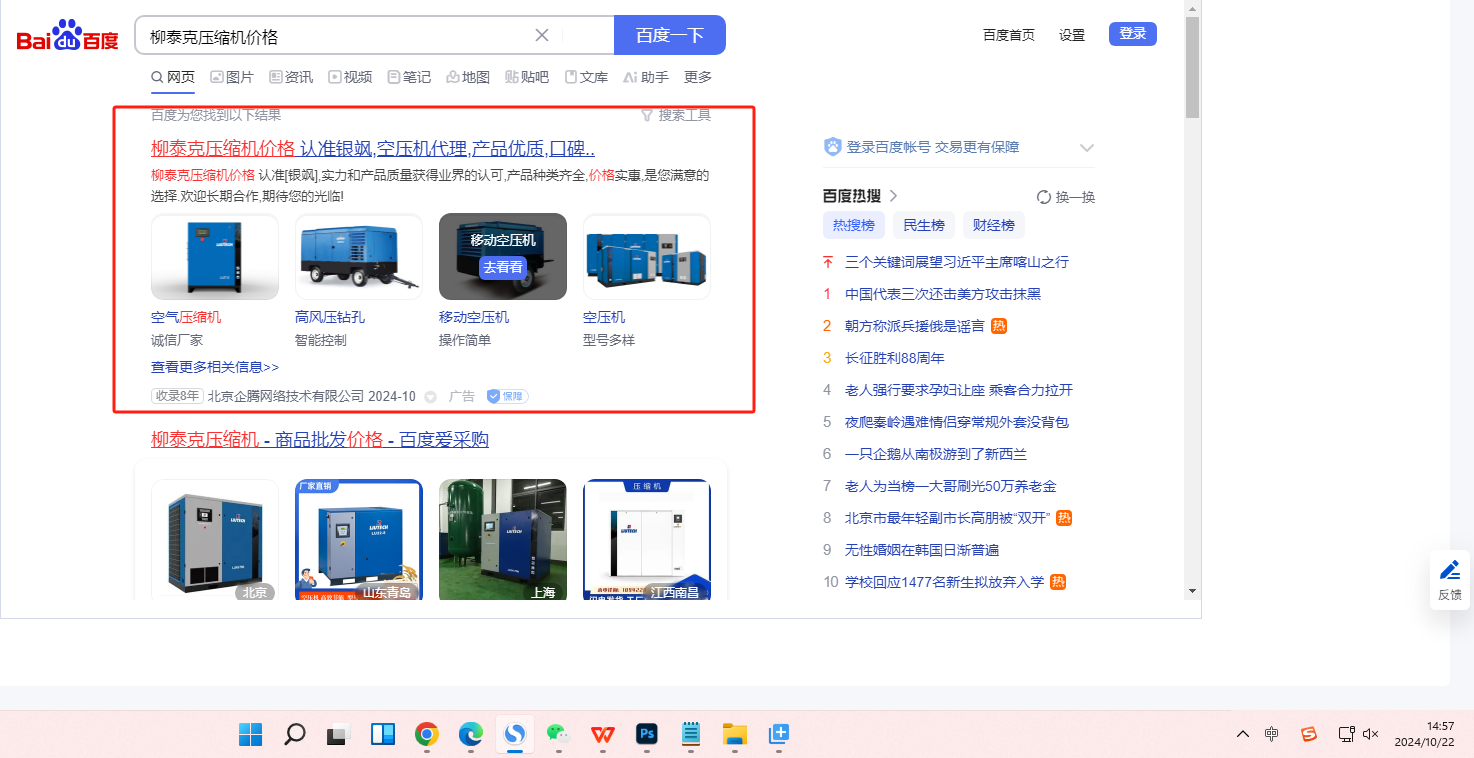Click the compressor image labeled 山东青岛
The image size is (1474, 758).
(x=359, y=540)
